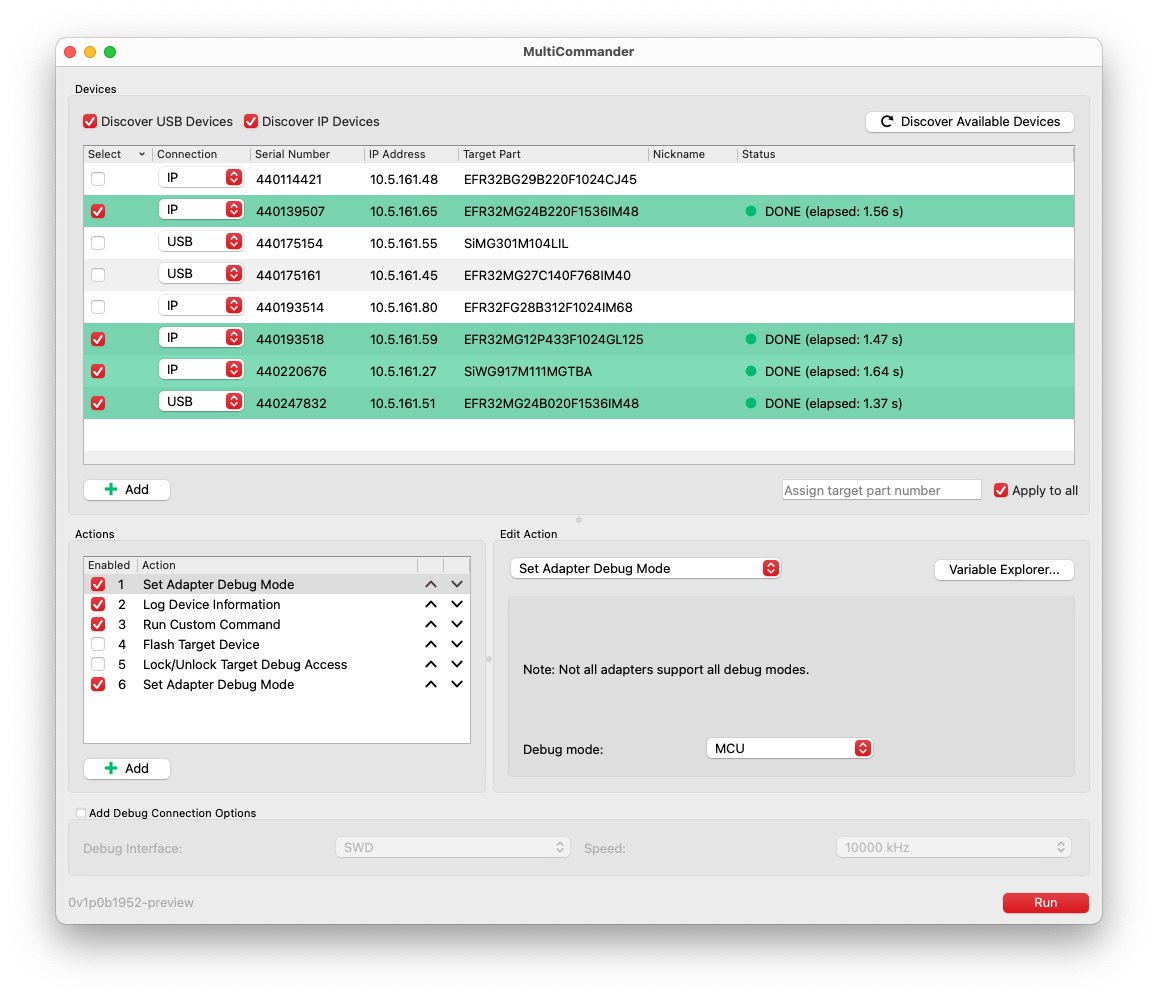Image resolution: width=1158 pixels, height=998 pixels.
Task: Move Lock/Unlock Target Debug Access down
Action: (457, 665)
